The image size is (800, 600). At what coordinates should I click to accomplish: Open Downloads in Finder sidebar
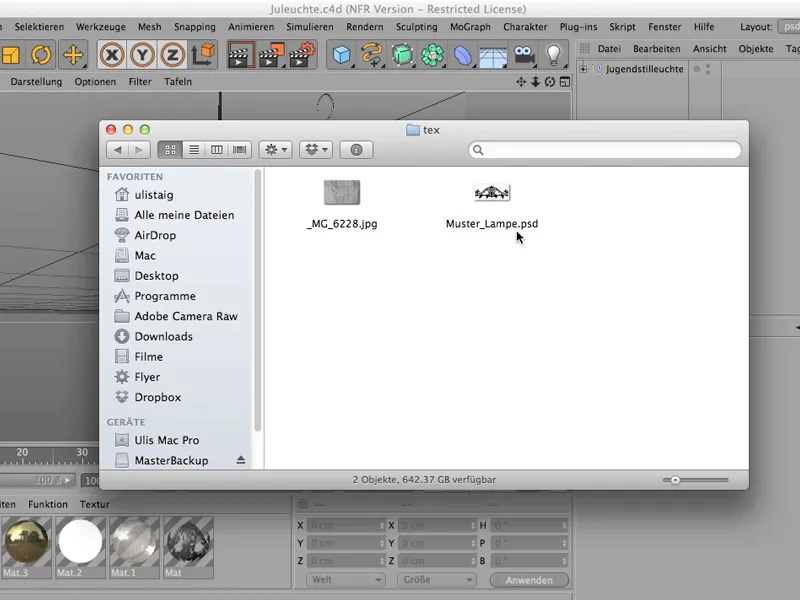(163, 336)
